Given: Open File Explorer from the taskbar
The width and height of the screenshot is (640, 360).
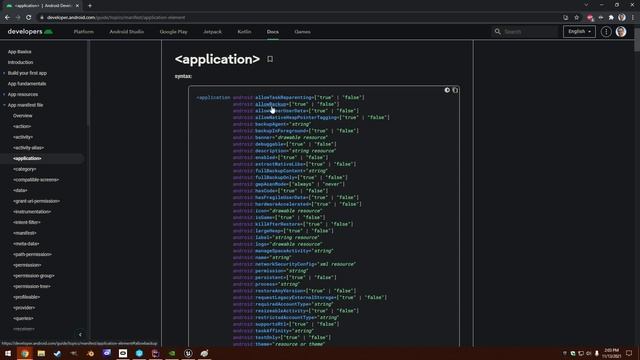Looking at the screenshot, I should click(41, 353).
